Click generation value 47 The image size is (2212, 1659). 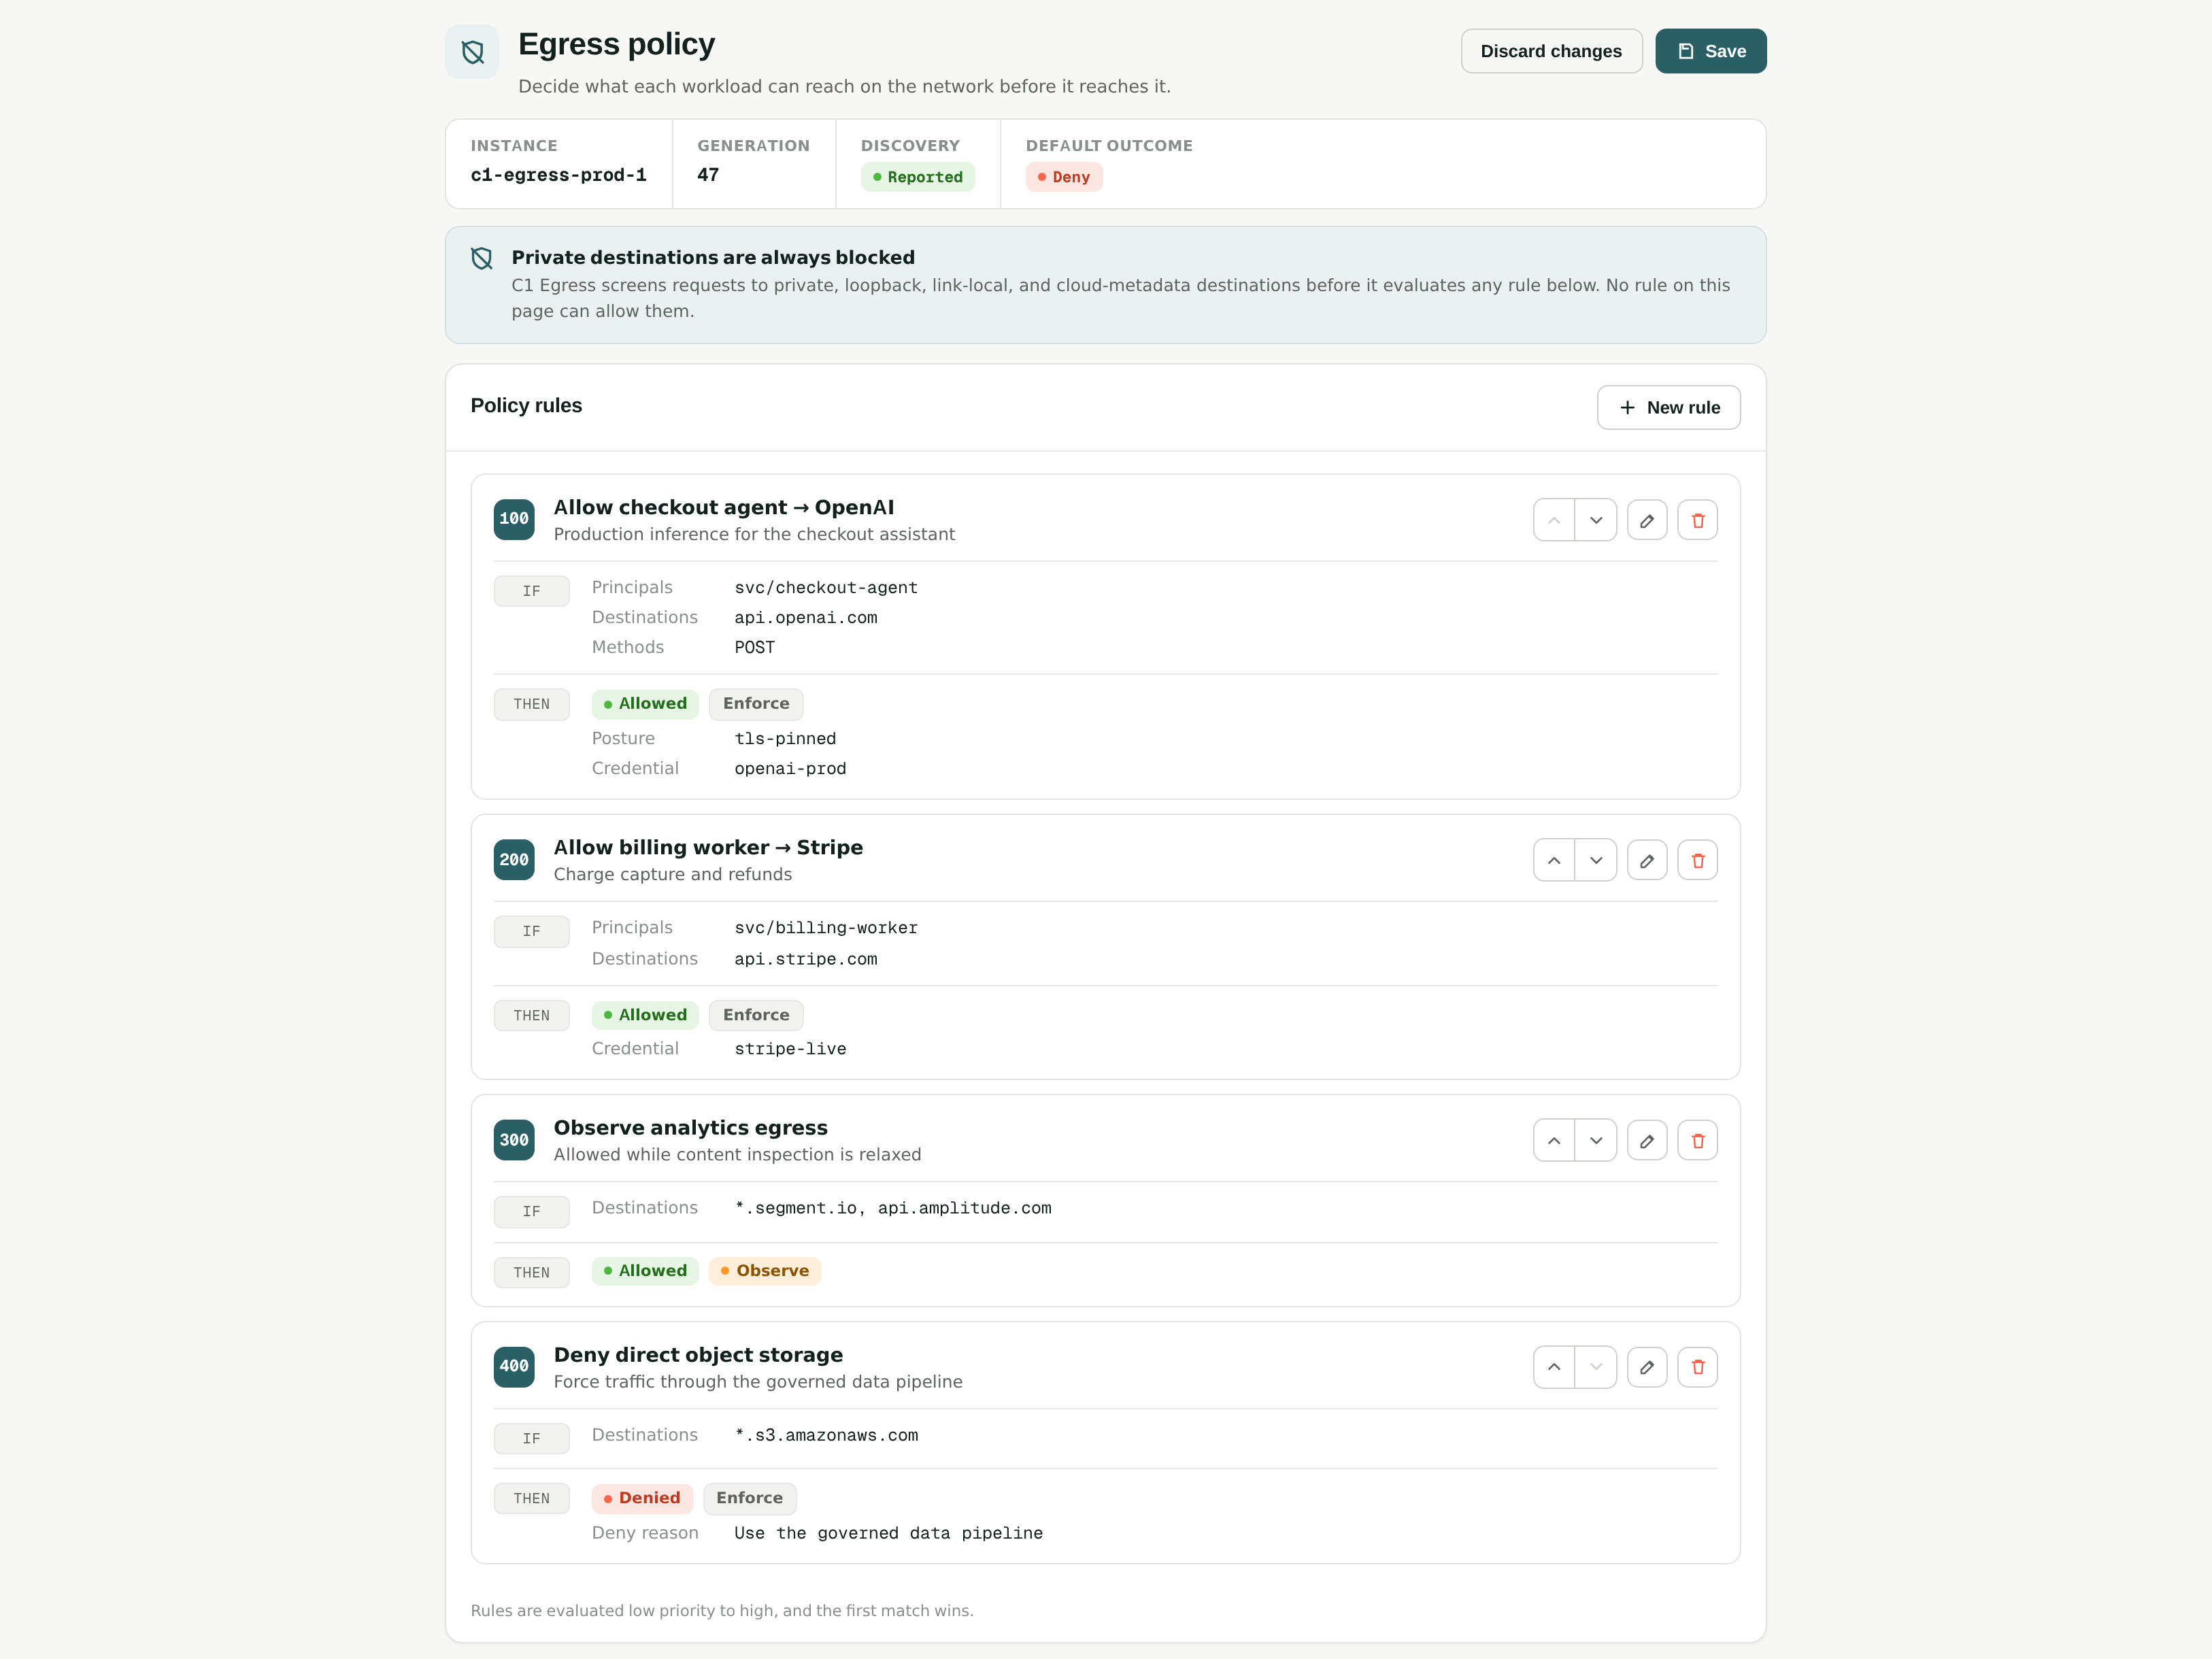point(708,175)
